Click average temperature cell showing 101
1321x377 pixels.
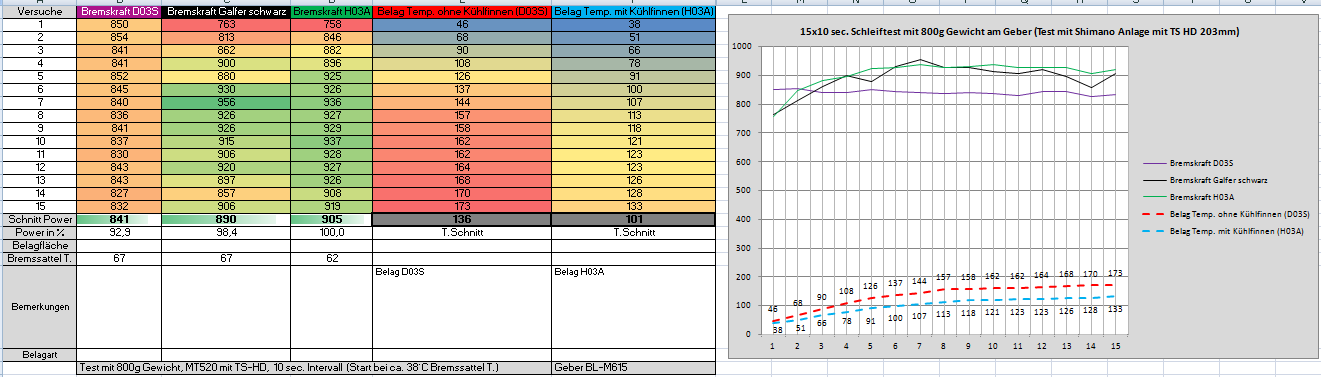pyautogui.click(x=633, y=219)
